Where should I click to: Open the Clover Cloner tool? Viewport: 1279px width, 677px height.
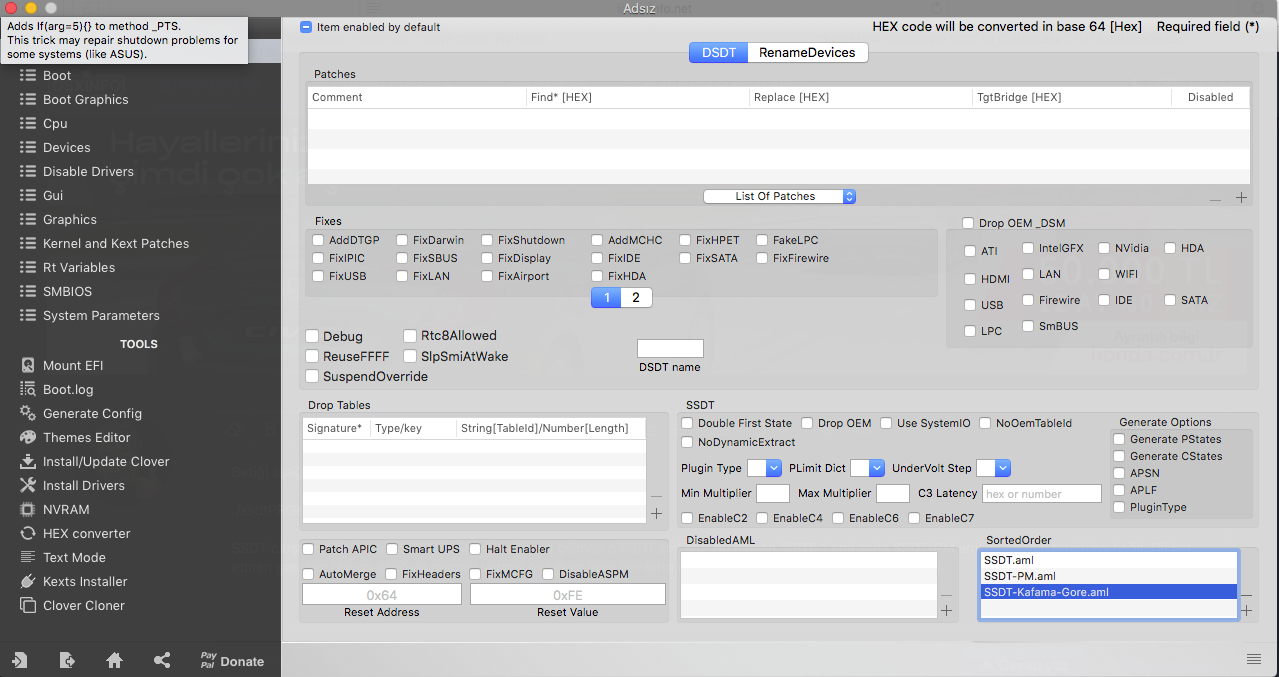(83, 606)
